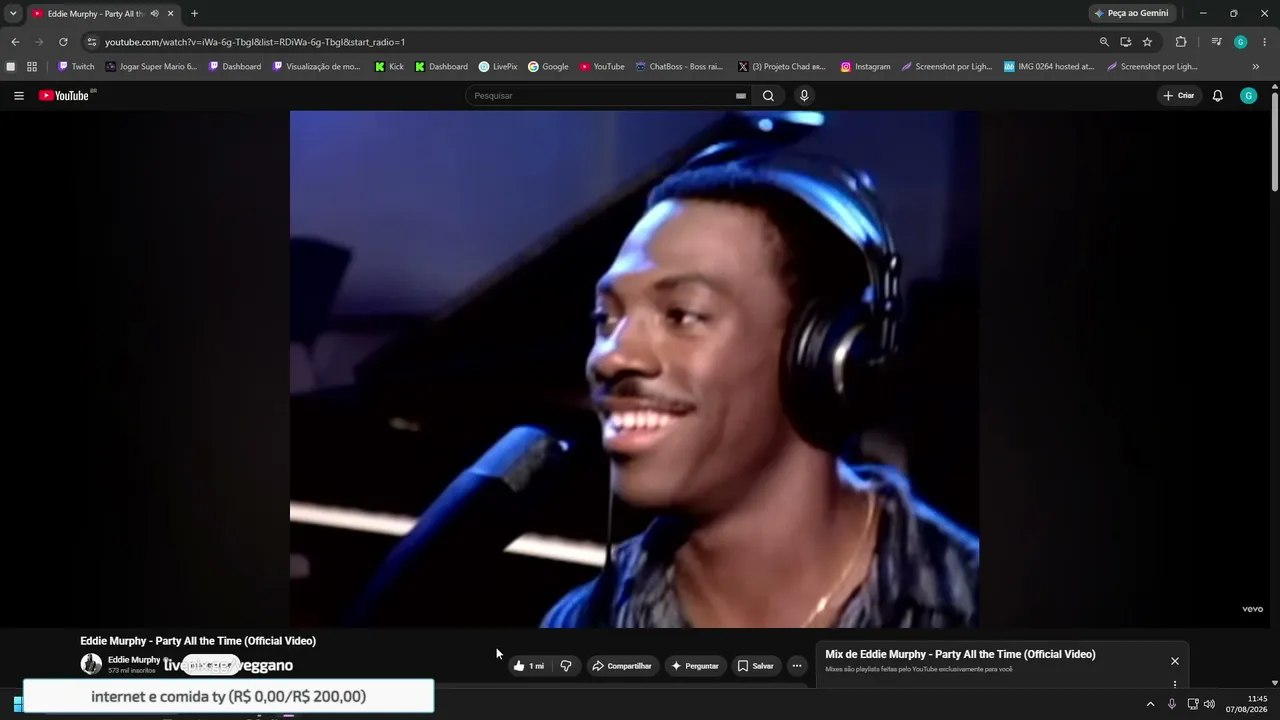Open the Projeto Chad X bookmark
Image resolution: width=1280 pixels, height=720 pixels.
point(782,67)
